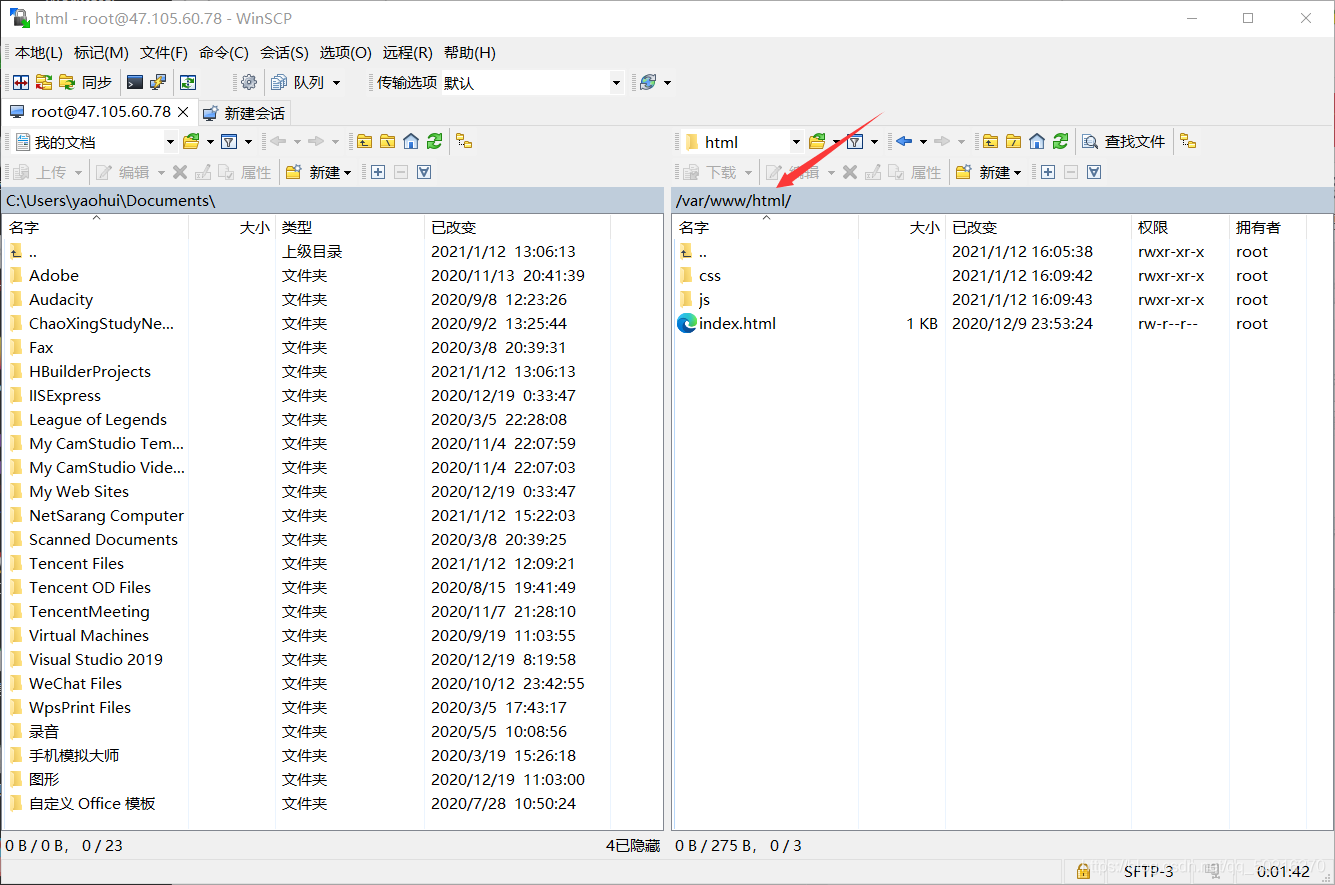Viewport: 1335px width, 885px height.
Task: Refresh the remote panel
Action: click(x=1060, y=142)
